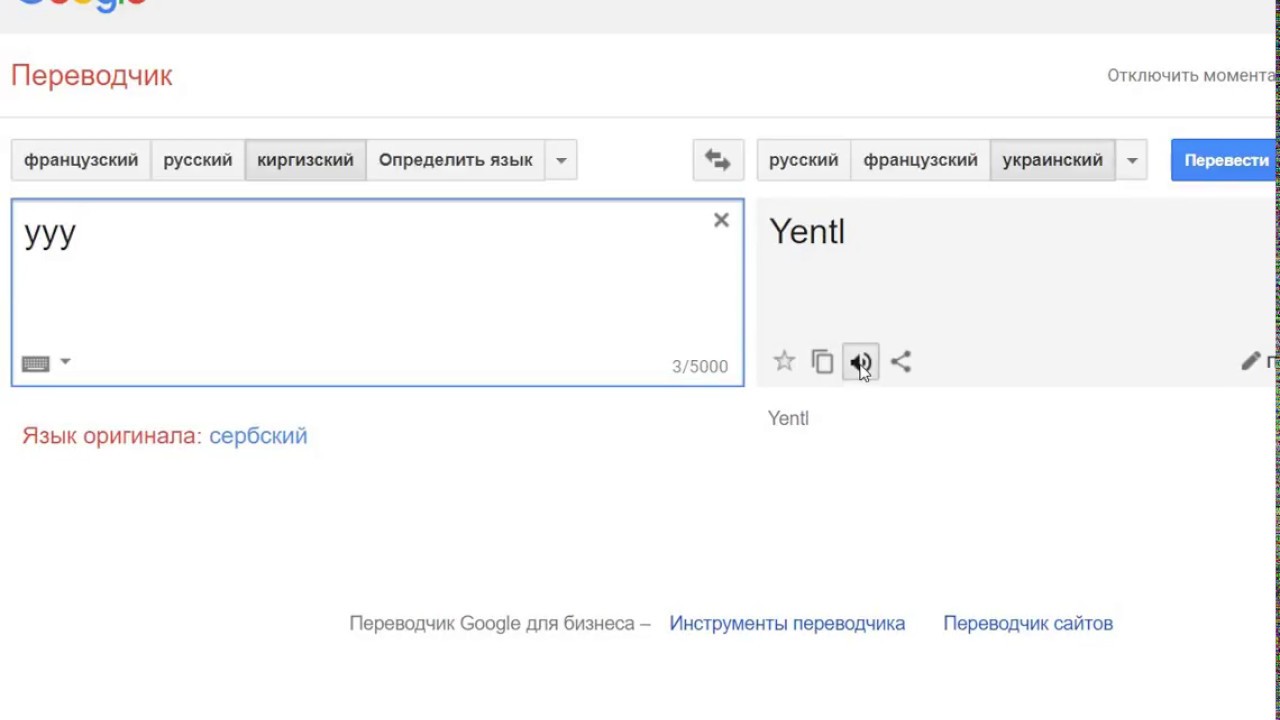This screenshot has height=720, width=1280.
Task: Copy the translation with the copy icon
Action: coord(822,362)
